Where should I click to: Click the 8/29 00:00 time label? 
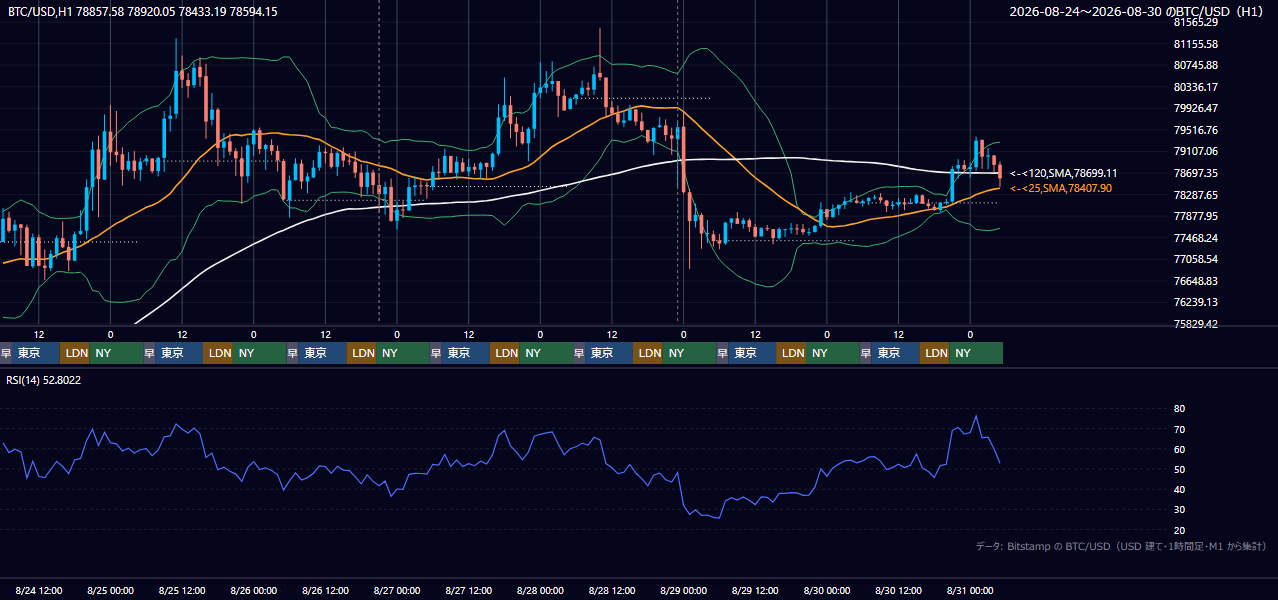(684, 591)
